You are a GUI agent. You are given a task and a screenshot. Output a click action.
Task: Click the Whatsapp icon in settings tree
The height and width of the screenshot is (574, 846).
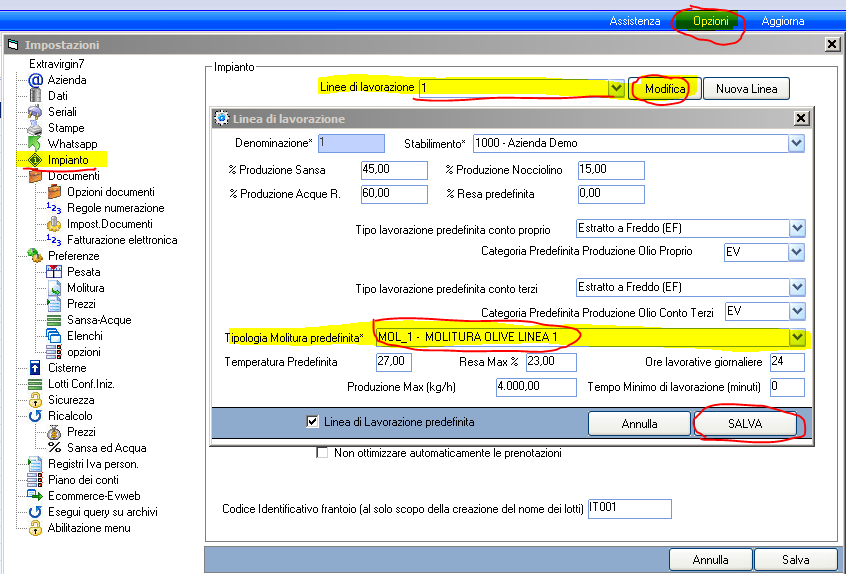pos(35,144)
